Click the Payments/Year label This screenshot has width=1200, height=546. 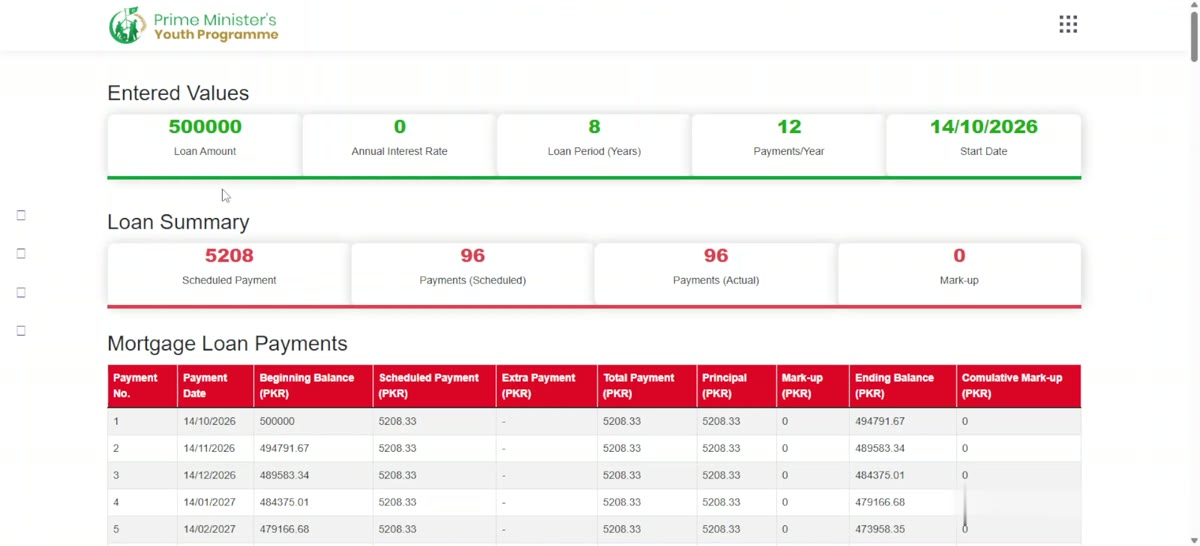coord(789,151)
